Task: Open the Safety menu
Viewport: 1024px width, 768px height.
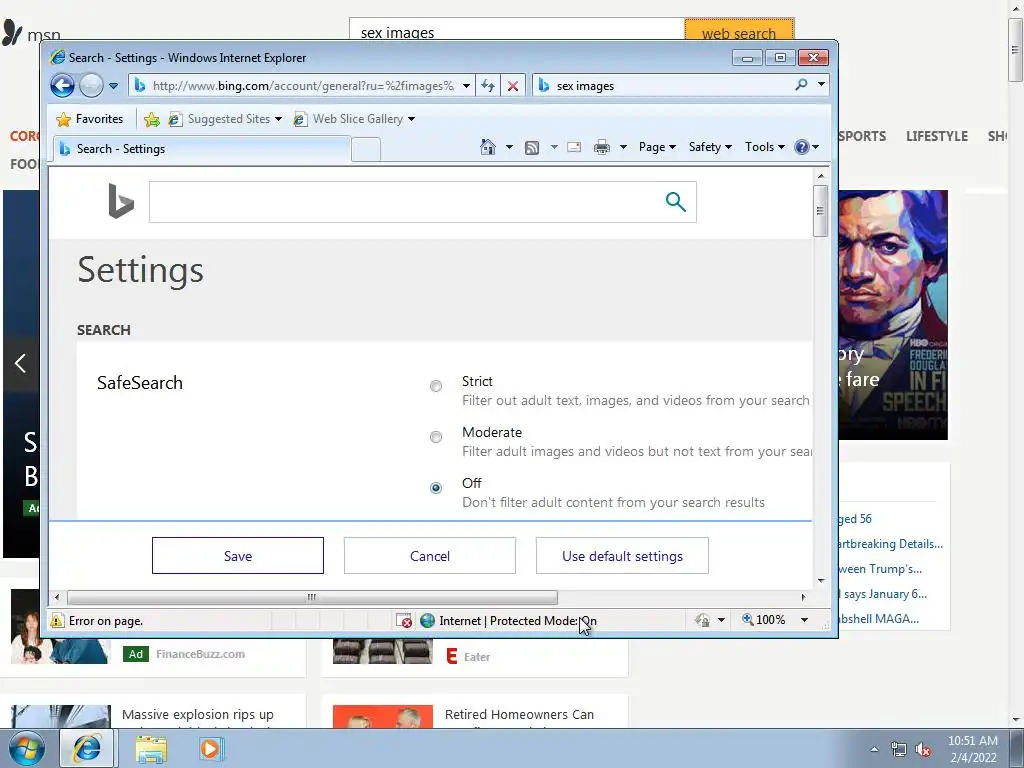Action: pos(710,147)
